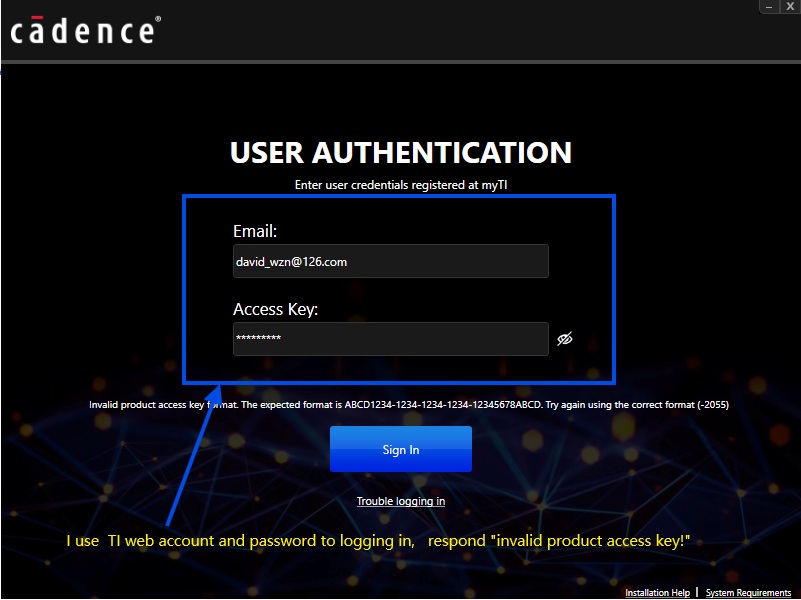This screenshot has height=600, width=801.
Task: Click the 'Enter user credentials registered at myTI' subtitle
Action: click(401, 185)
